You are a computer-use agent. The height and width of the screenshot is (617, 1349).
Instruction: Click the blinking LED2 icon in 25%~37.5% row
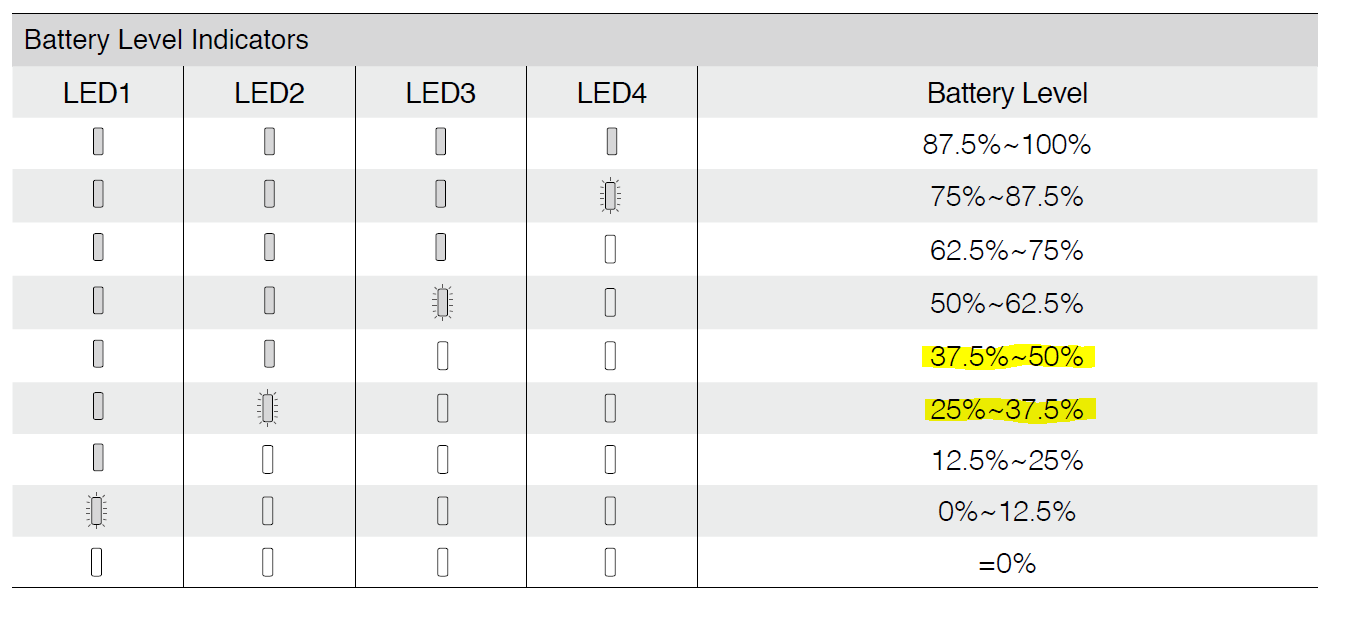(x=266, y=407)
